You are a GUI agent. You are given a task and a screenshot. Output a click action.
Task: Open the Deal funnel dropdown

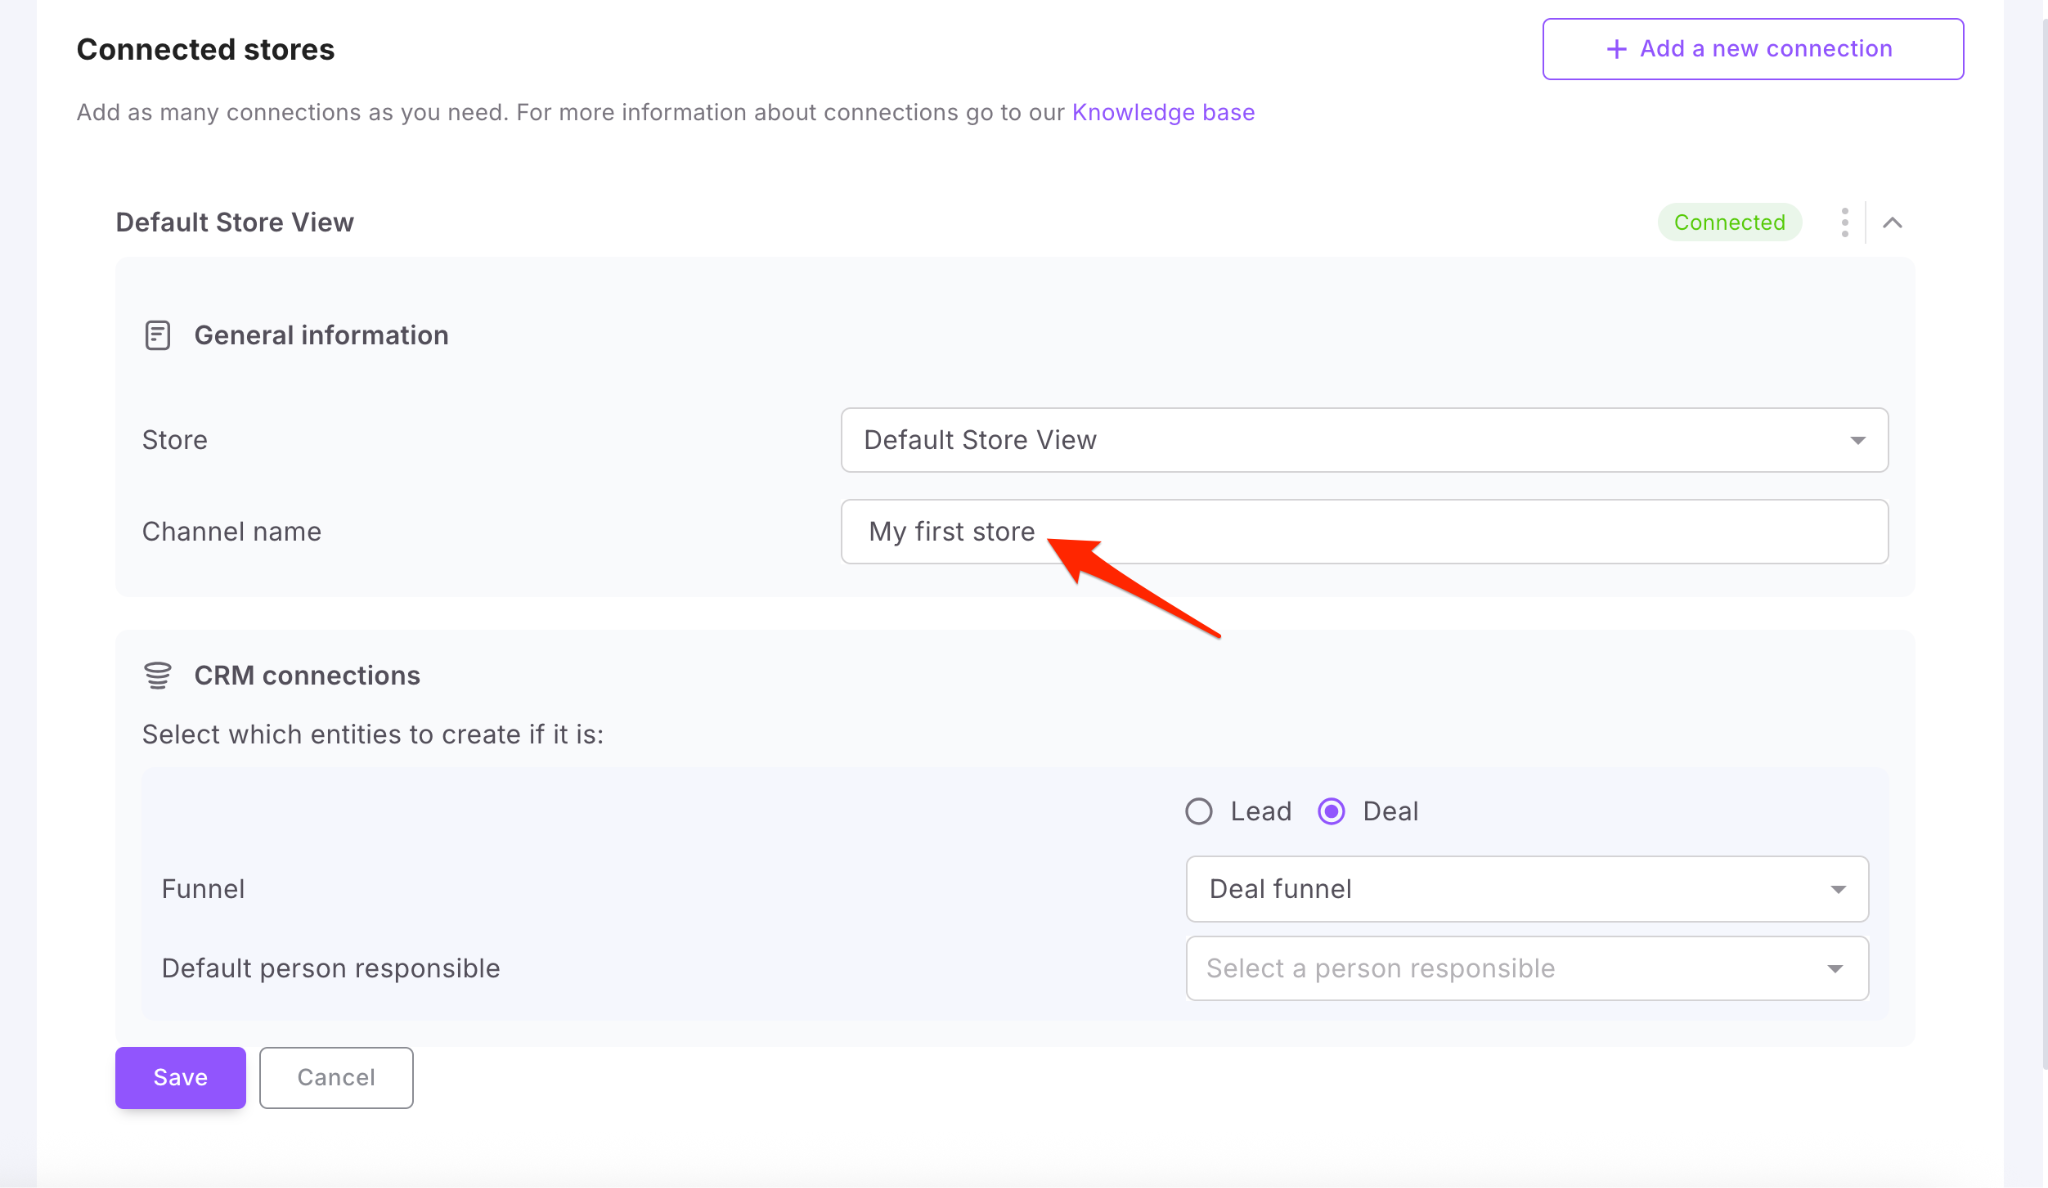pos(1526,889)
